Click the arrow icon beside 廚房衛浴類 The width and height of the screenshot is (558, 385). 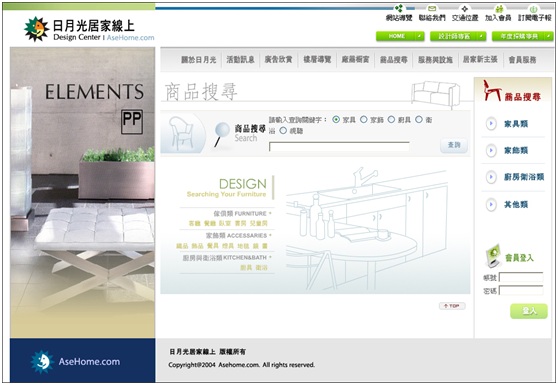pos(491,177)
